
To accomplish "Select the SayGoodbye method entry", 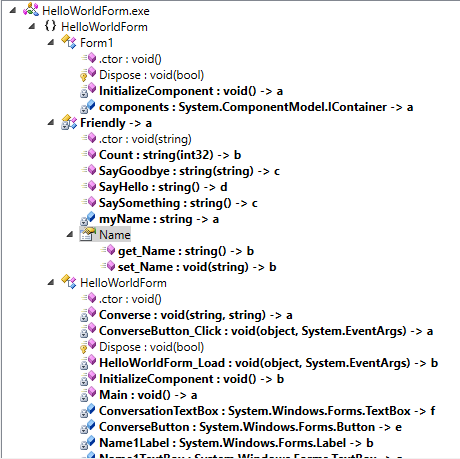I will click(x=189, y=171).
